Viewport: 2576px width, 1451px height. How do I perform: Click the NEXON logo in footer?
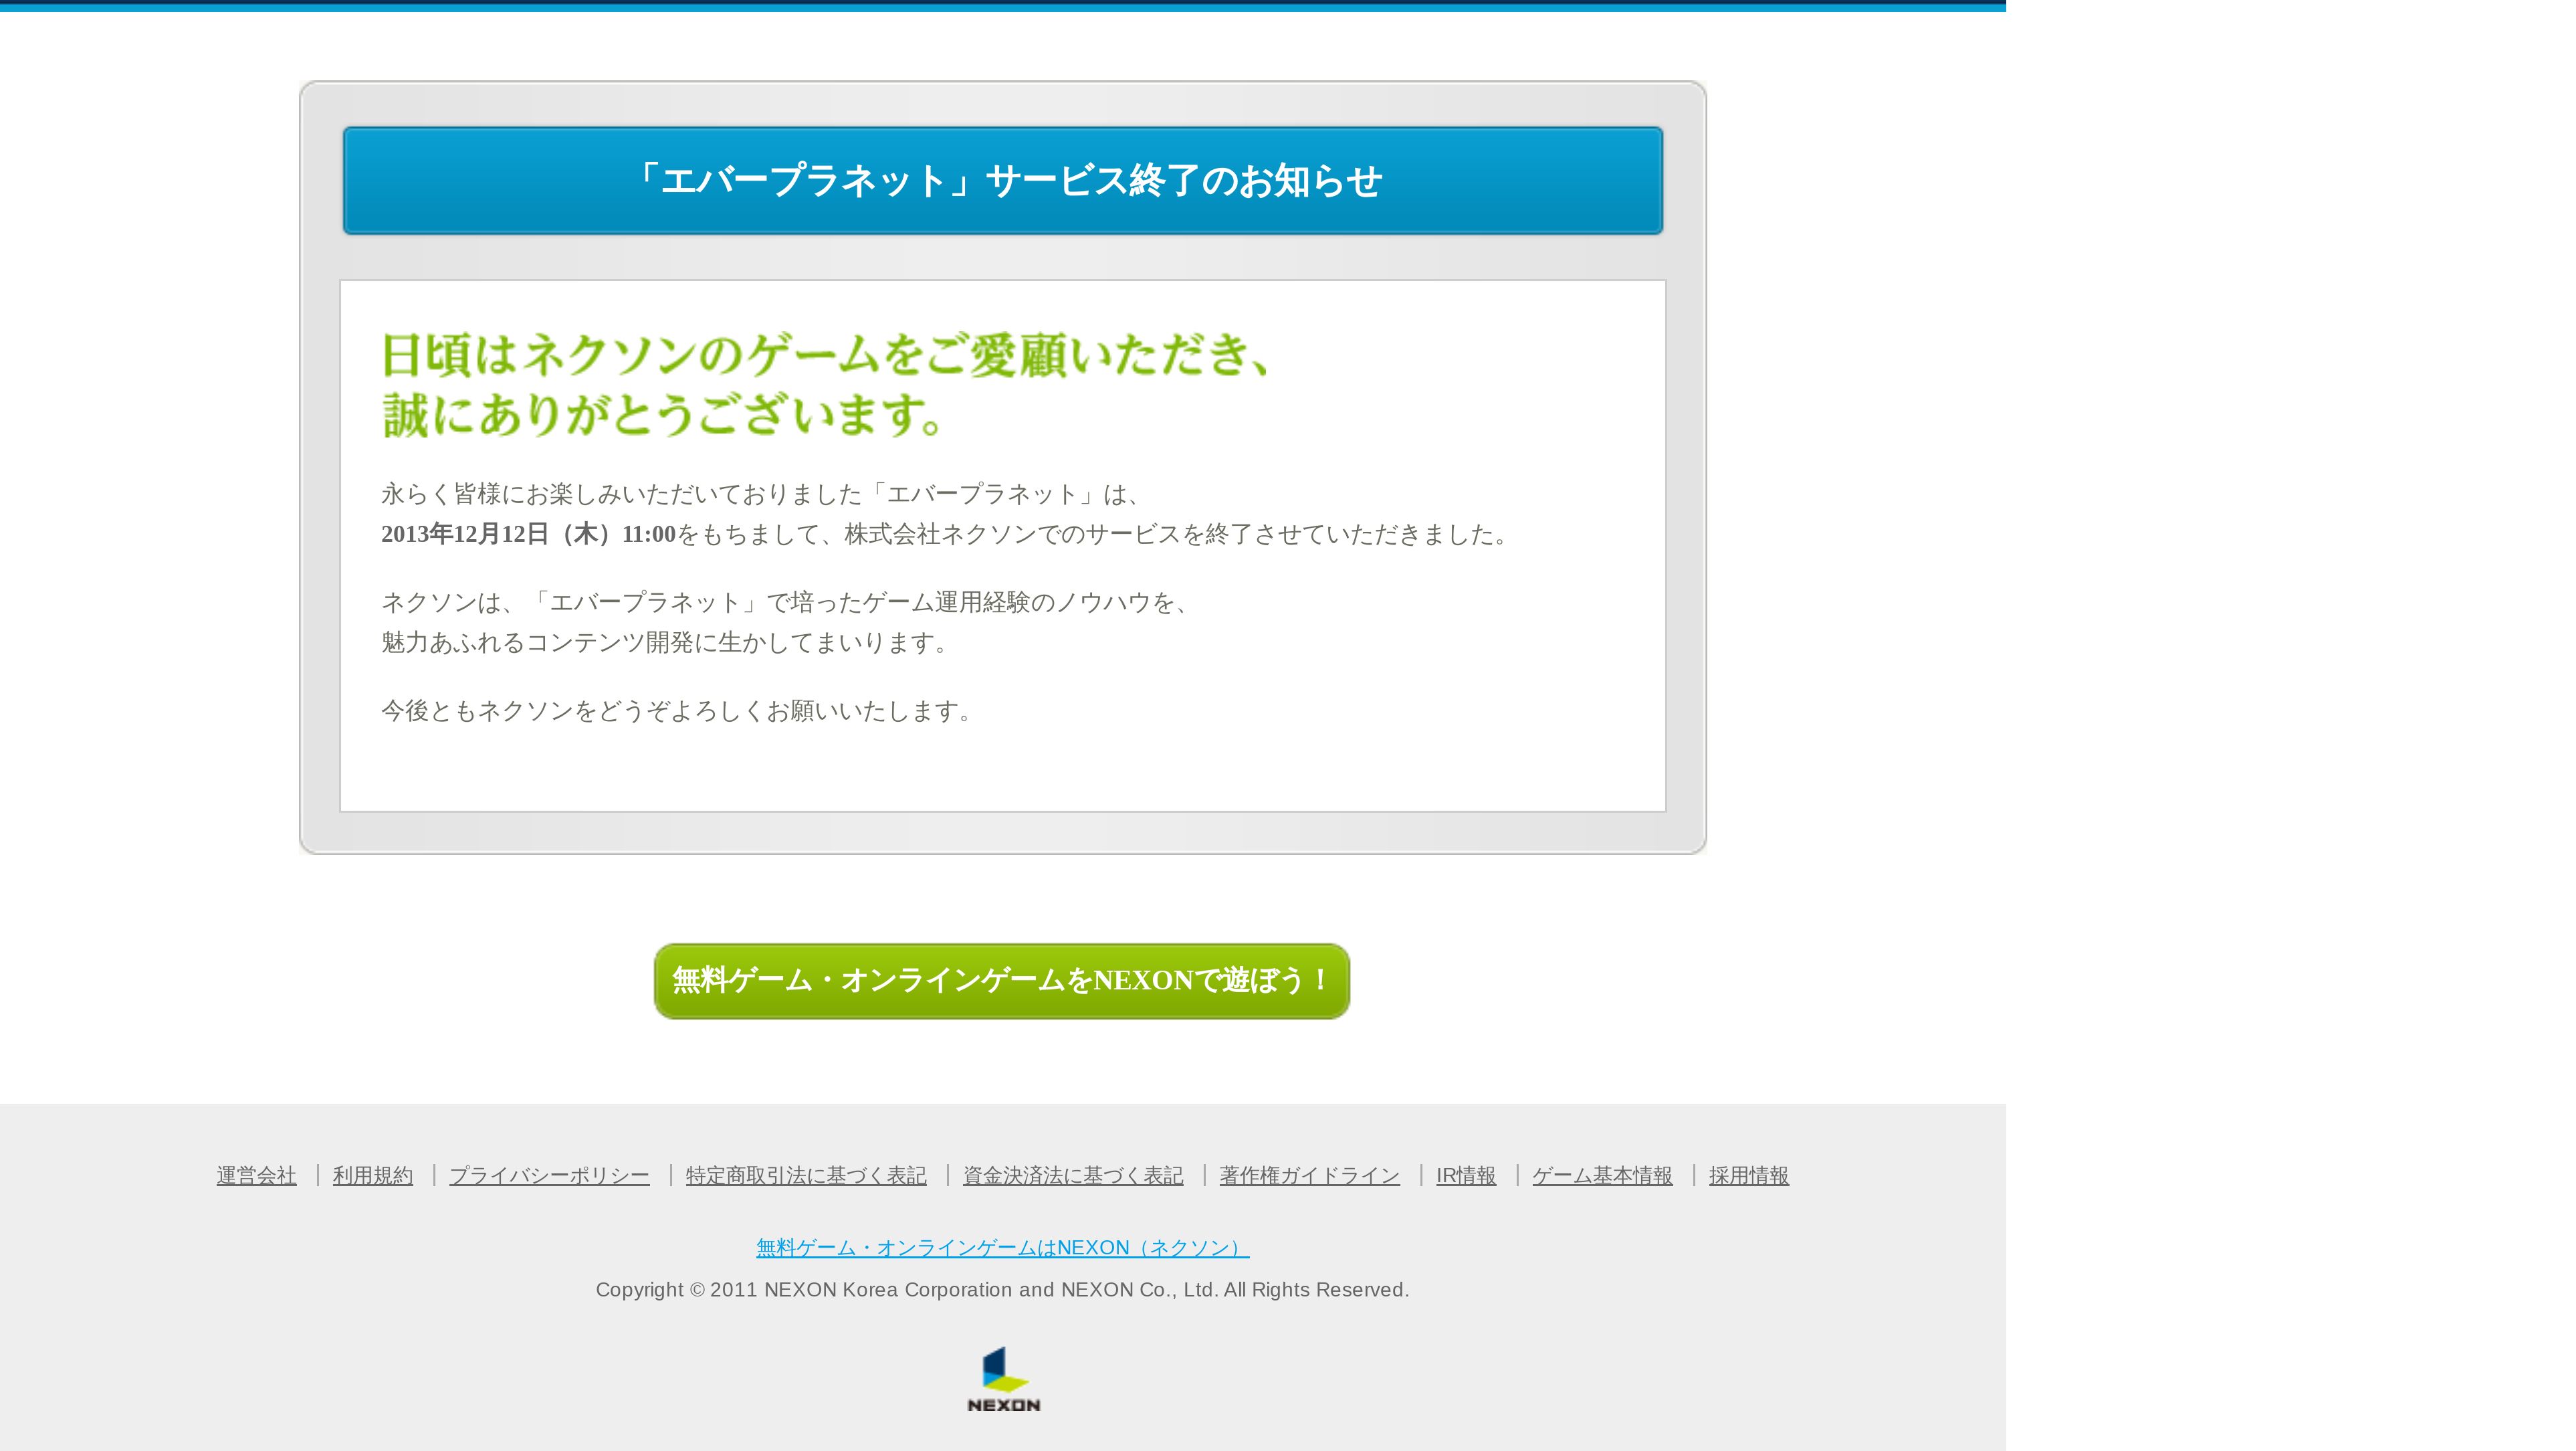pos(1003,1379)
